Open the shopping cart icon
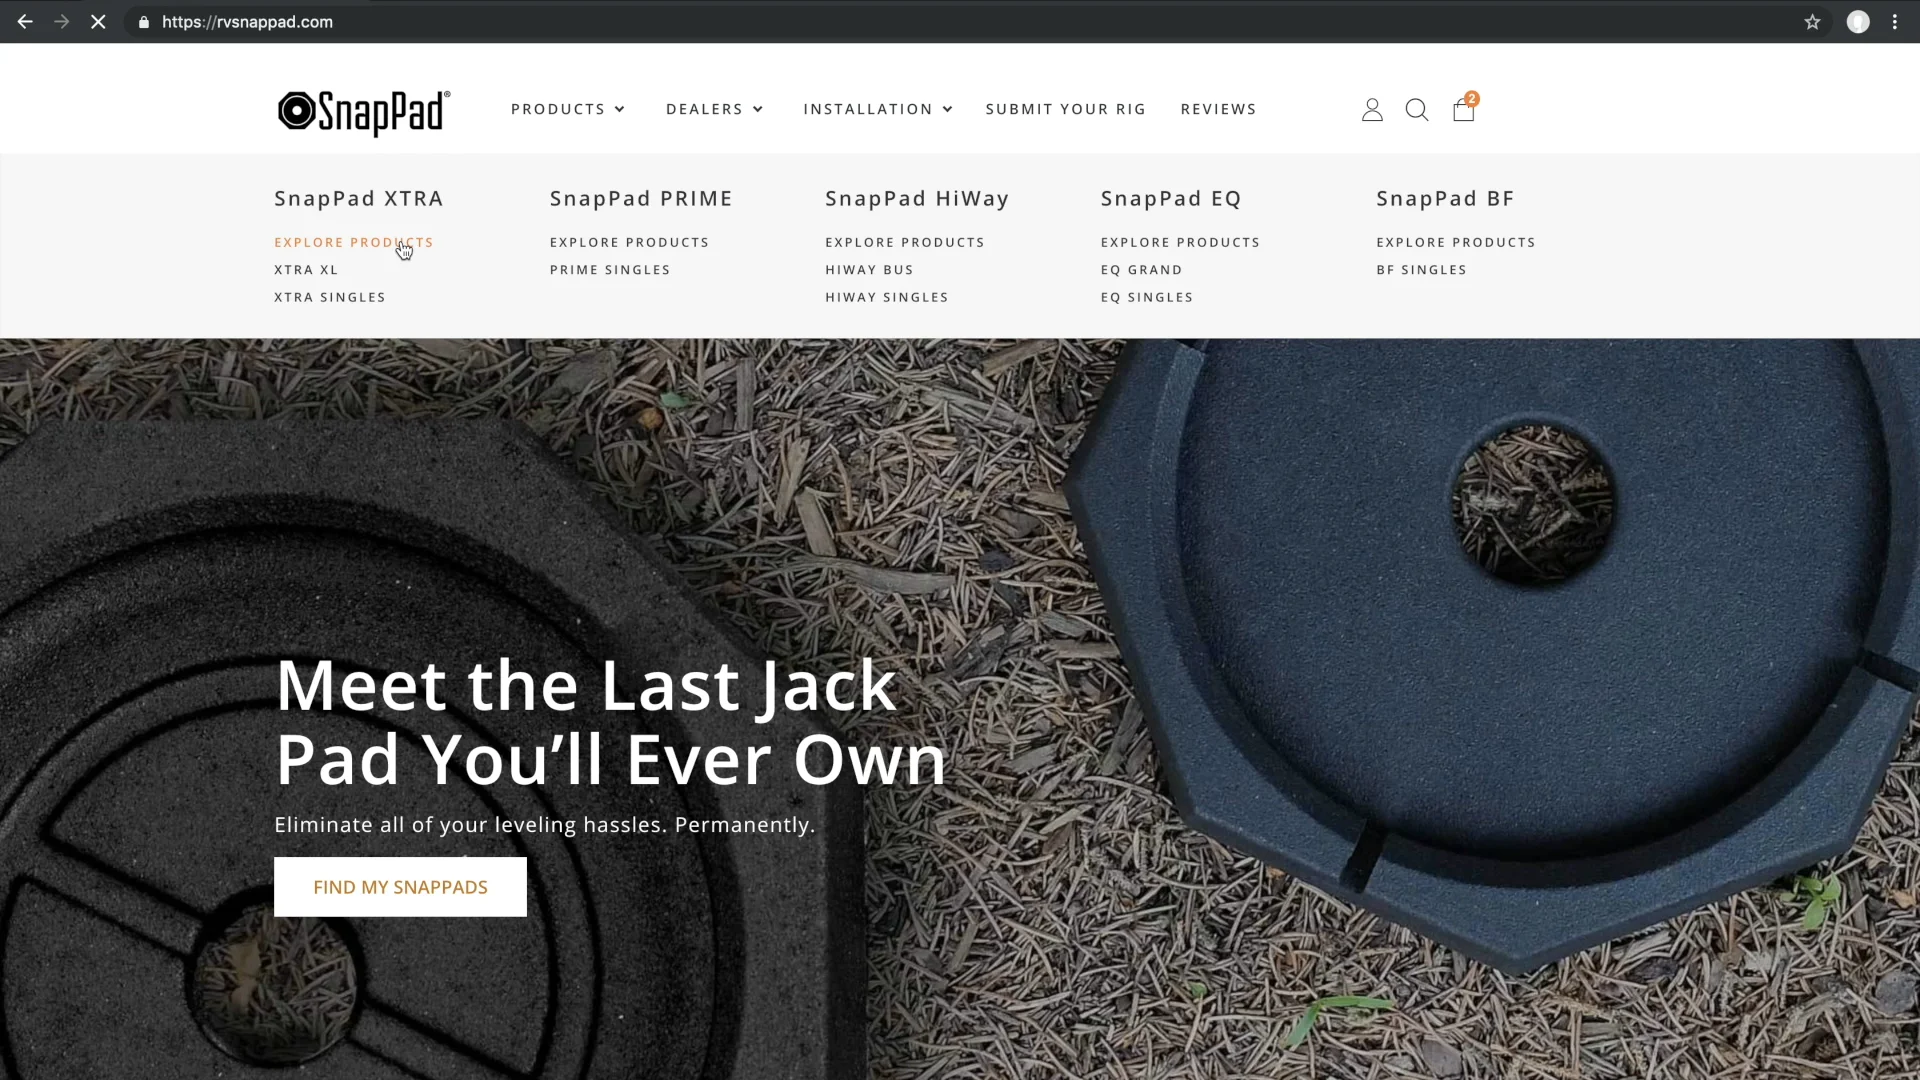Screen dimensions: 1920x1080 point(1464,108)
